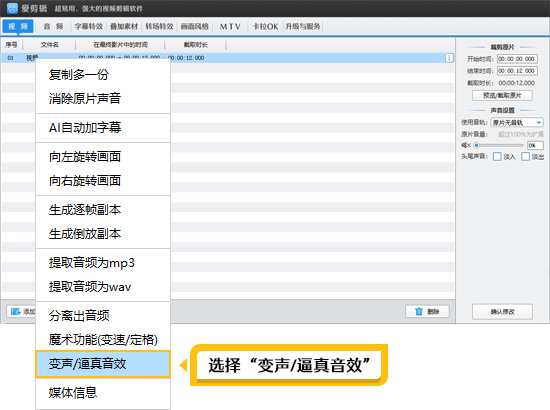Open 魔术功能(变速/定格) menu item
Viewport: 550px width, 410px height.
coord(103,340)
